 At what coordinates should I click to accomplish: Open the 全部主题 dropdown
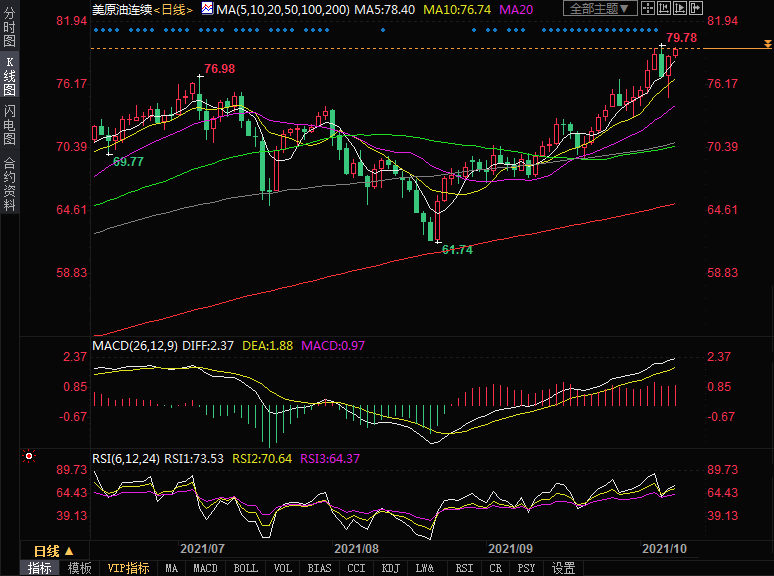600,8
